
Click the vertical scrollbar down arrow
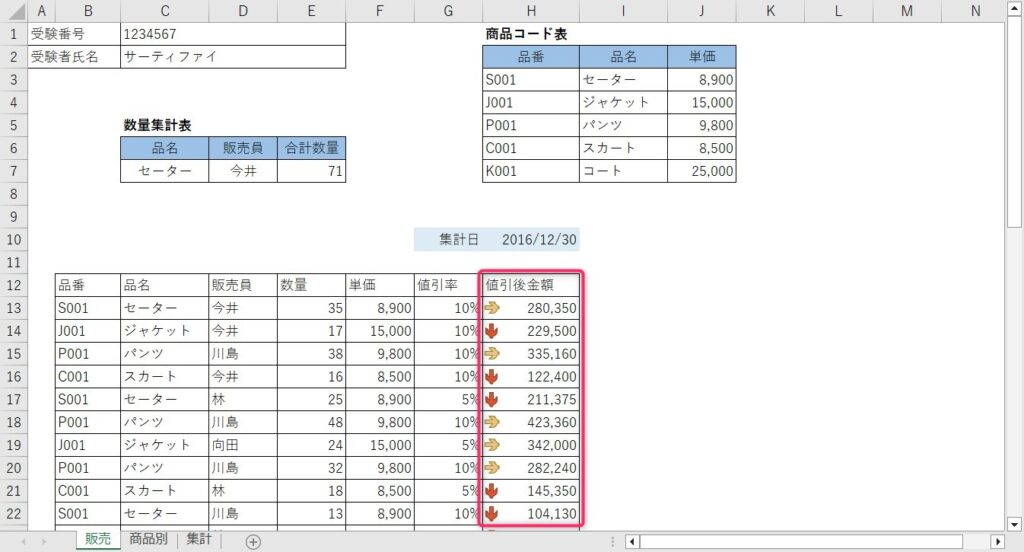coord(1014,523)
